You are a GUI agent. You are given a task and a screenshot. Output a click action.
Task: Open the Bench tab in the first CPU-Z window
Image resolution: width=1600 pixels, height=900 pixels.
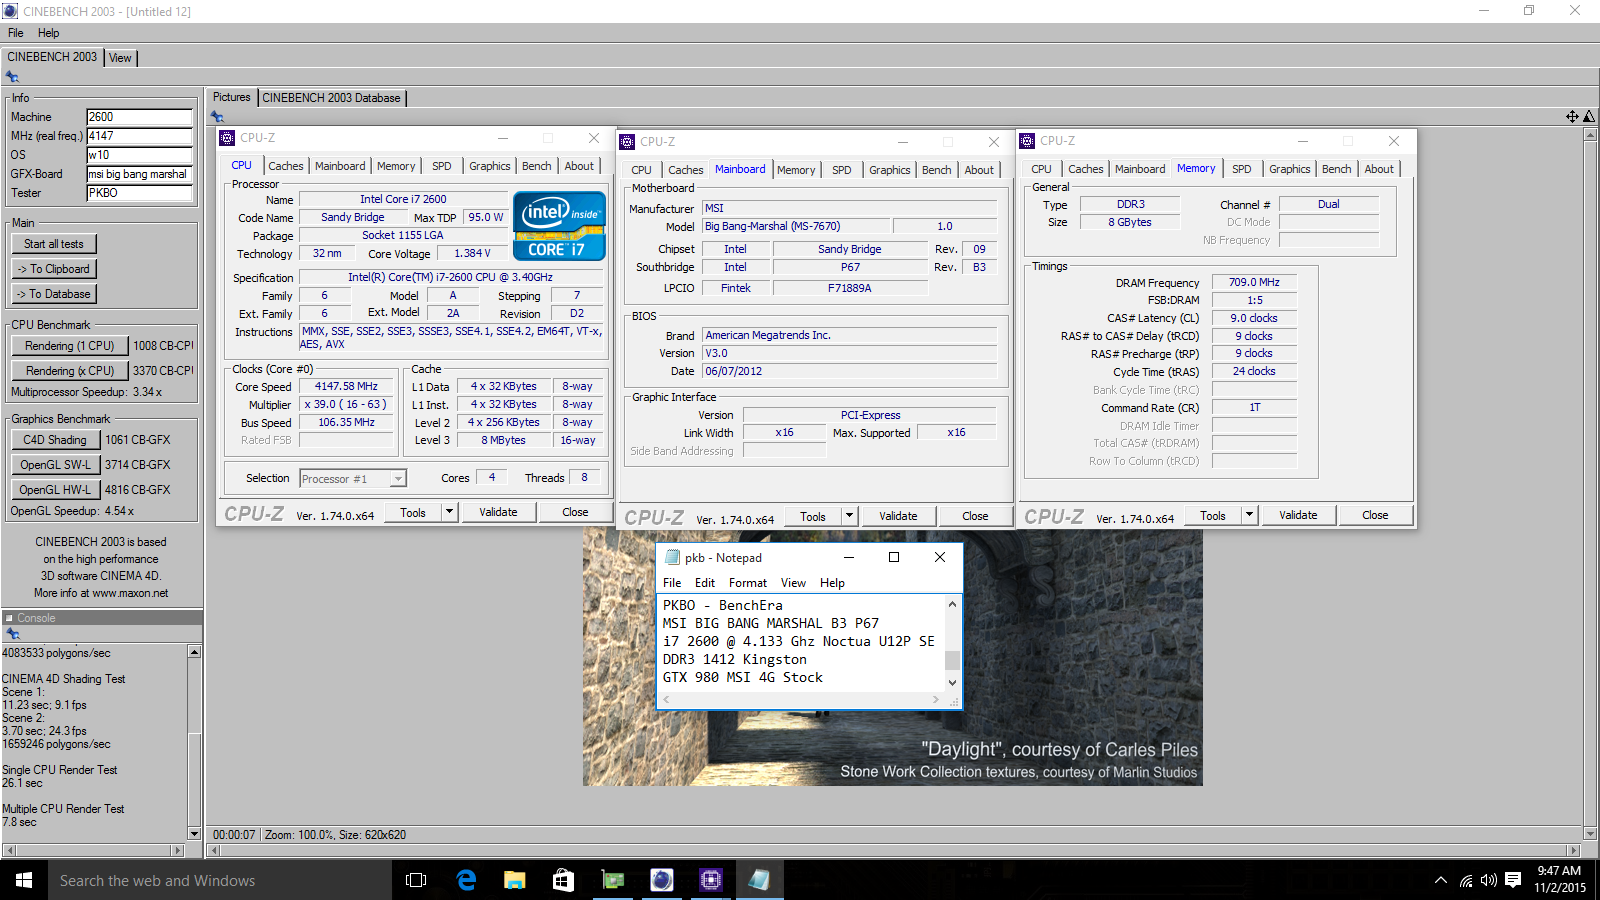(537, 166)
